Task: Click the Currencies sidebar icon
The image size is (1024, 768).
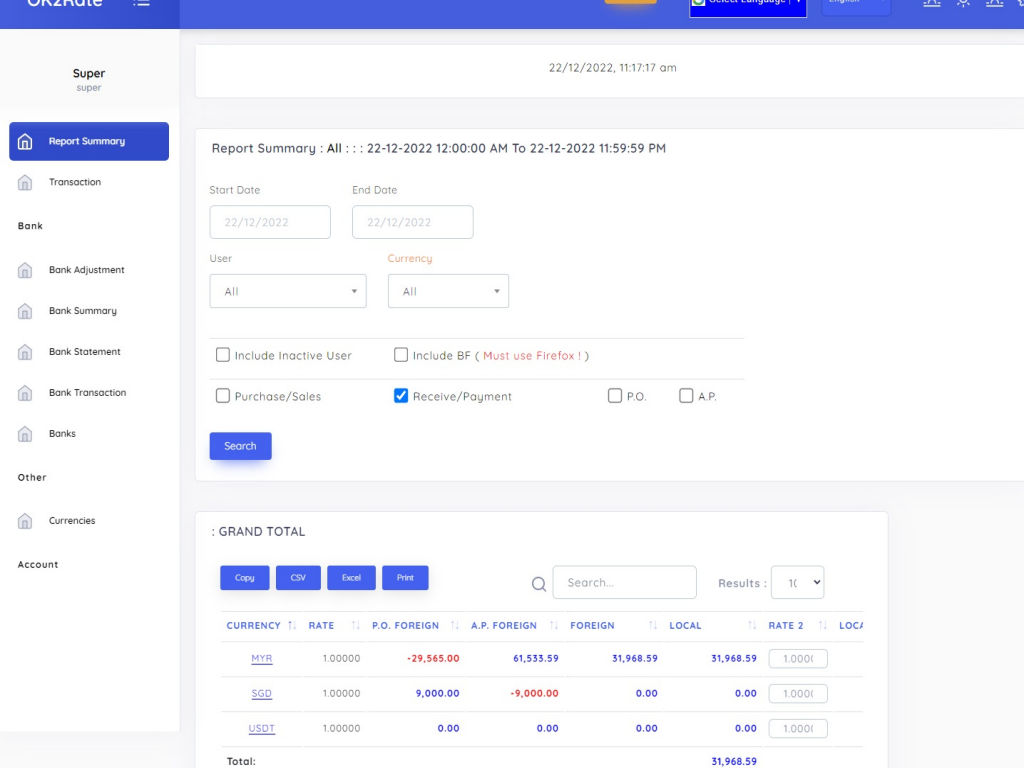Action: click(26, 521)
